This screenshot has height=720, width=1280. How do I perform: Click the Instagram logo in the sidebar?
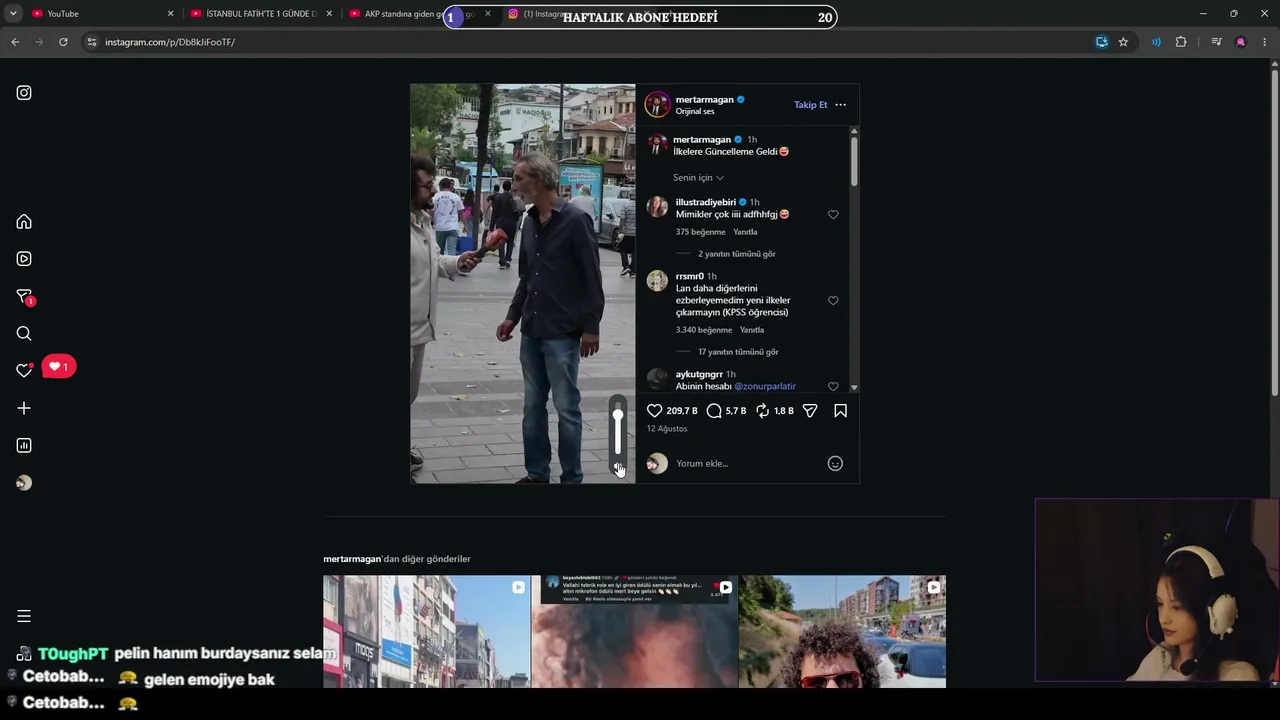[x=24, y=93]
